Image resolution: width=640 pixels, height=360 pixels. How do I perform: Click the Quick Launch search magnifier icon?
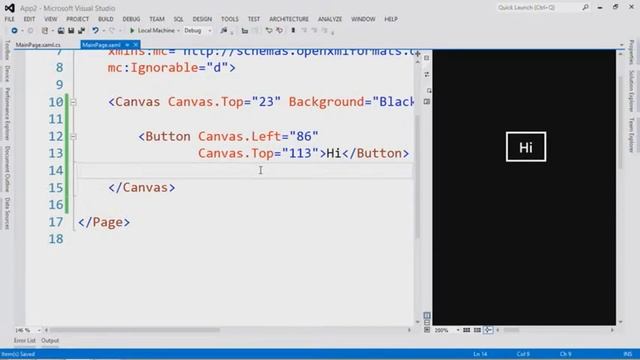(585, 7)
